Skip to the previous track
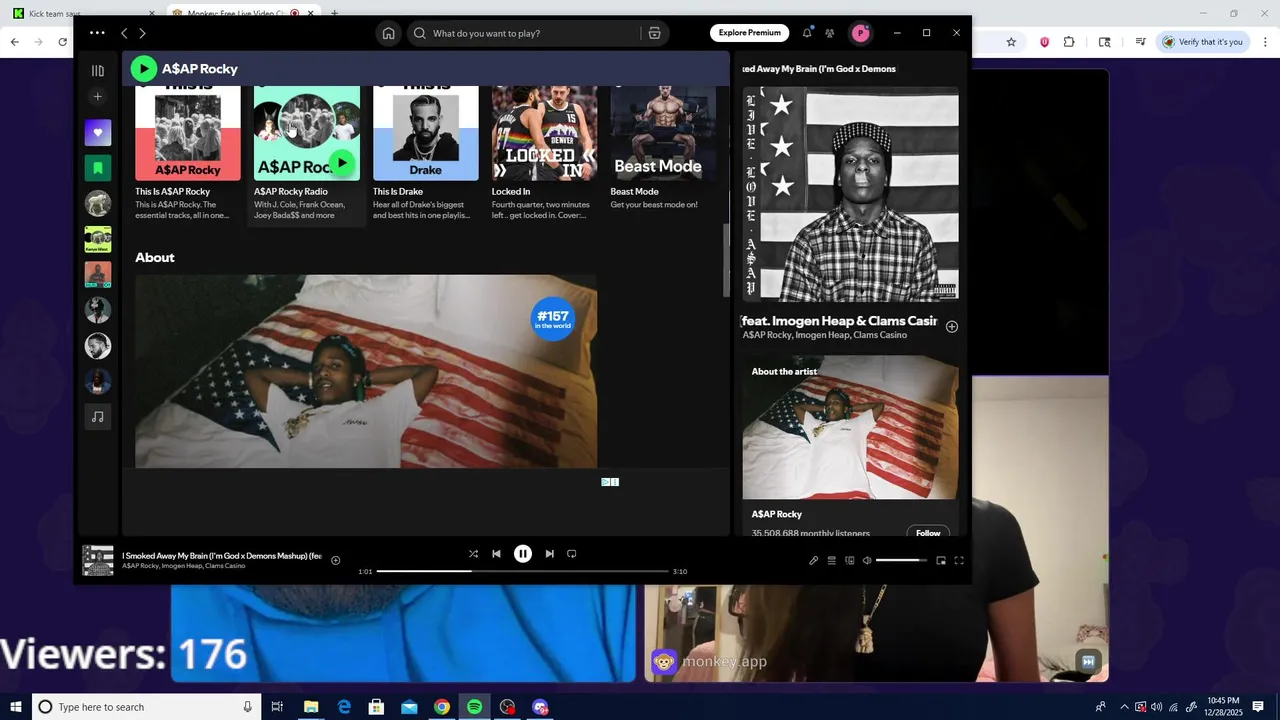Viewport: 1280px width, 720px height. coord(496,553)
